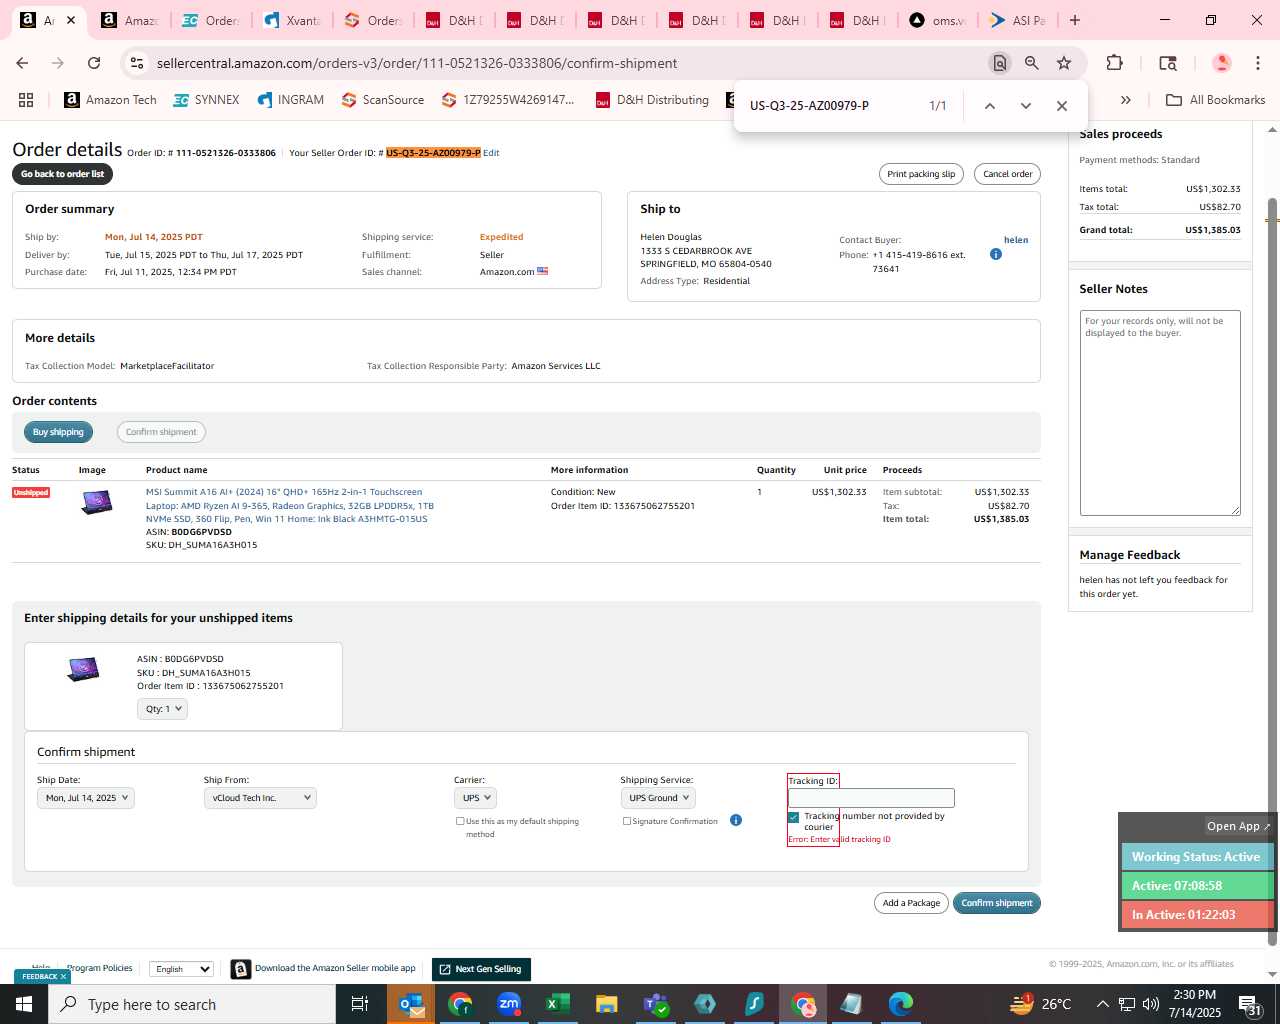The image size is (1280, 1024).
Task: Uncheck Tracking number not provided by courier
Action: tap(794, 817)
